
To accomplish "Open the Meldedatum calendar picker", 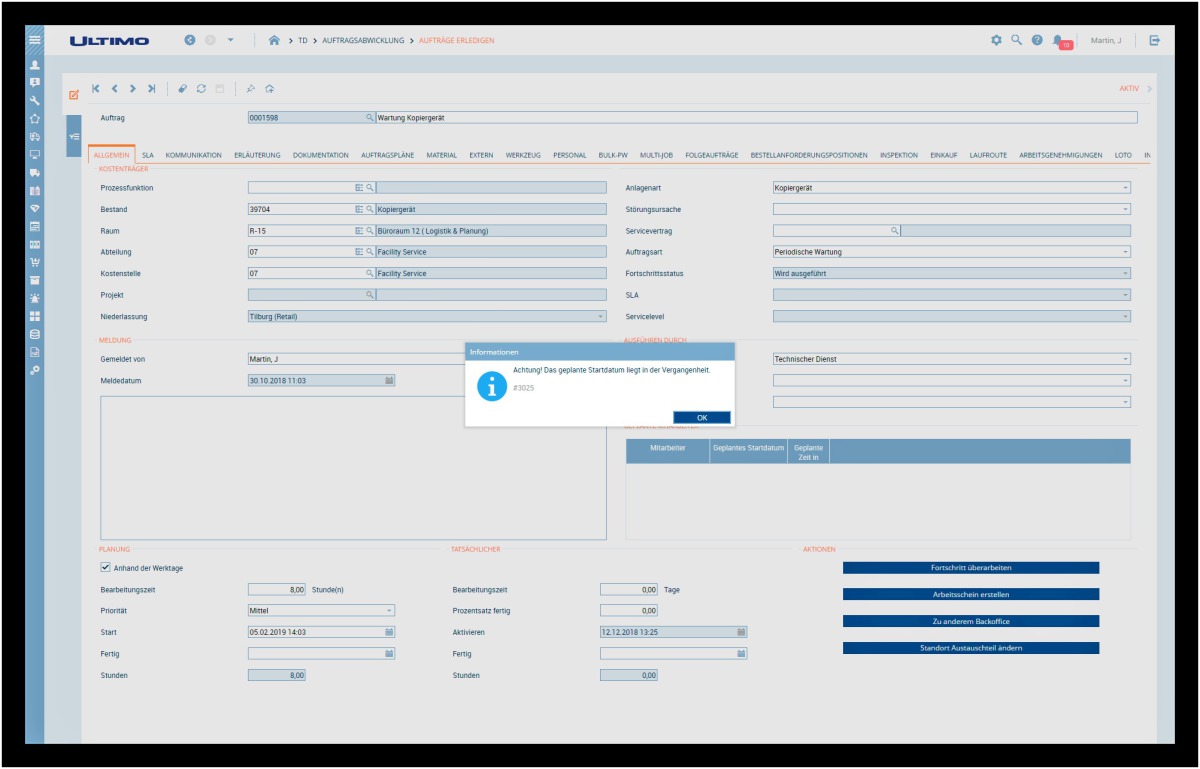I will tap(389, 380).
